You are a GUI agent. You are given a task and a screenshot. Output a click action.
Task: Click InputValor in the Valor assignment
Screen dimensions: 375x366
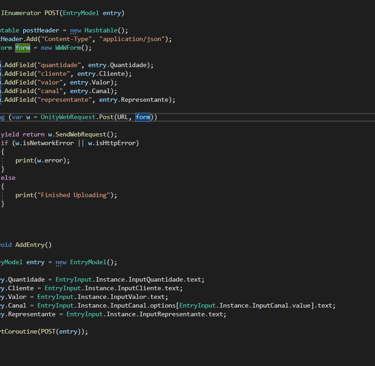[x=128, y=297]
